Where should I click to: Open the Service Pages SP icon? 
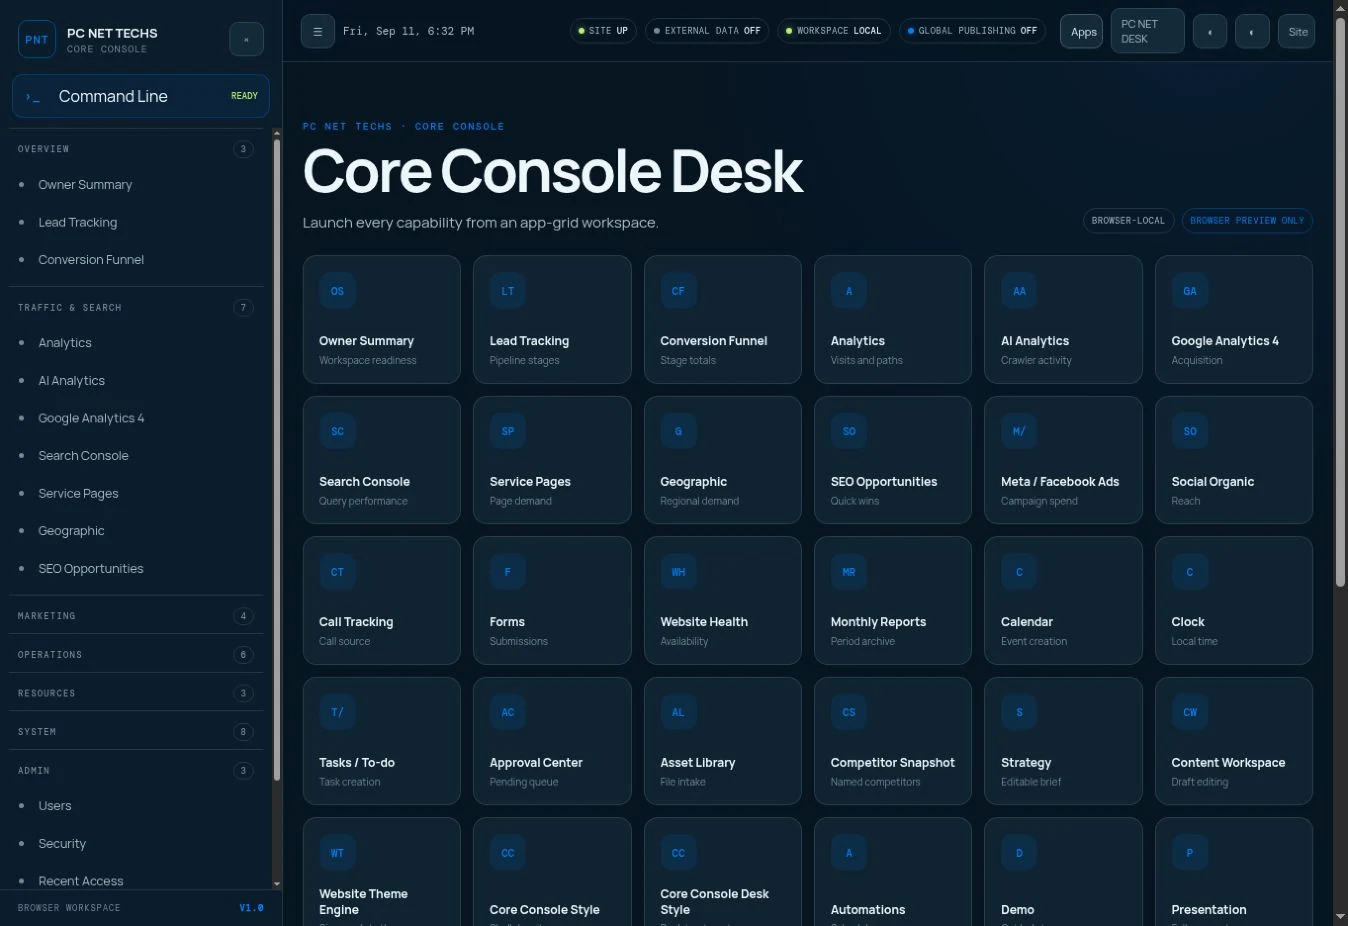(x=508, y=432)
